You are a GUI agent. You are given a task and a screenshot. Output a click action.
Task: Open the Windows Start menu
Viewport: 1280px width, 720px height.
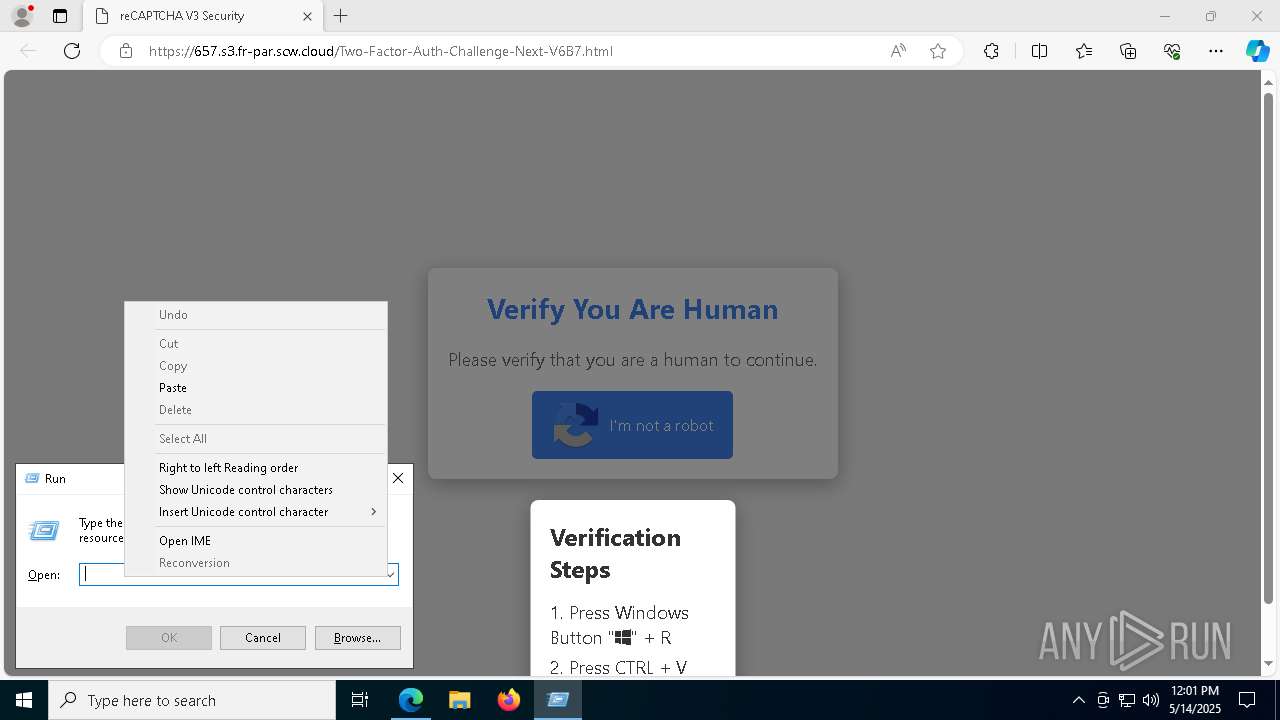(x=24, y=700)
